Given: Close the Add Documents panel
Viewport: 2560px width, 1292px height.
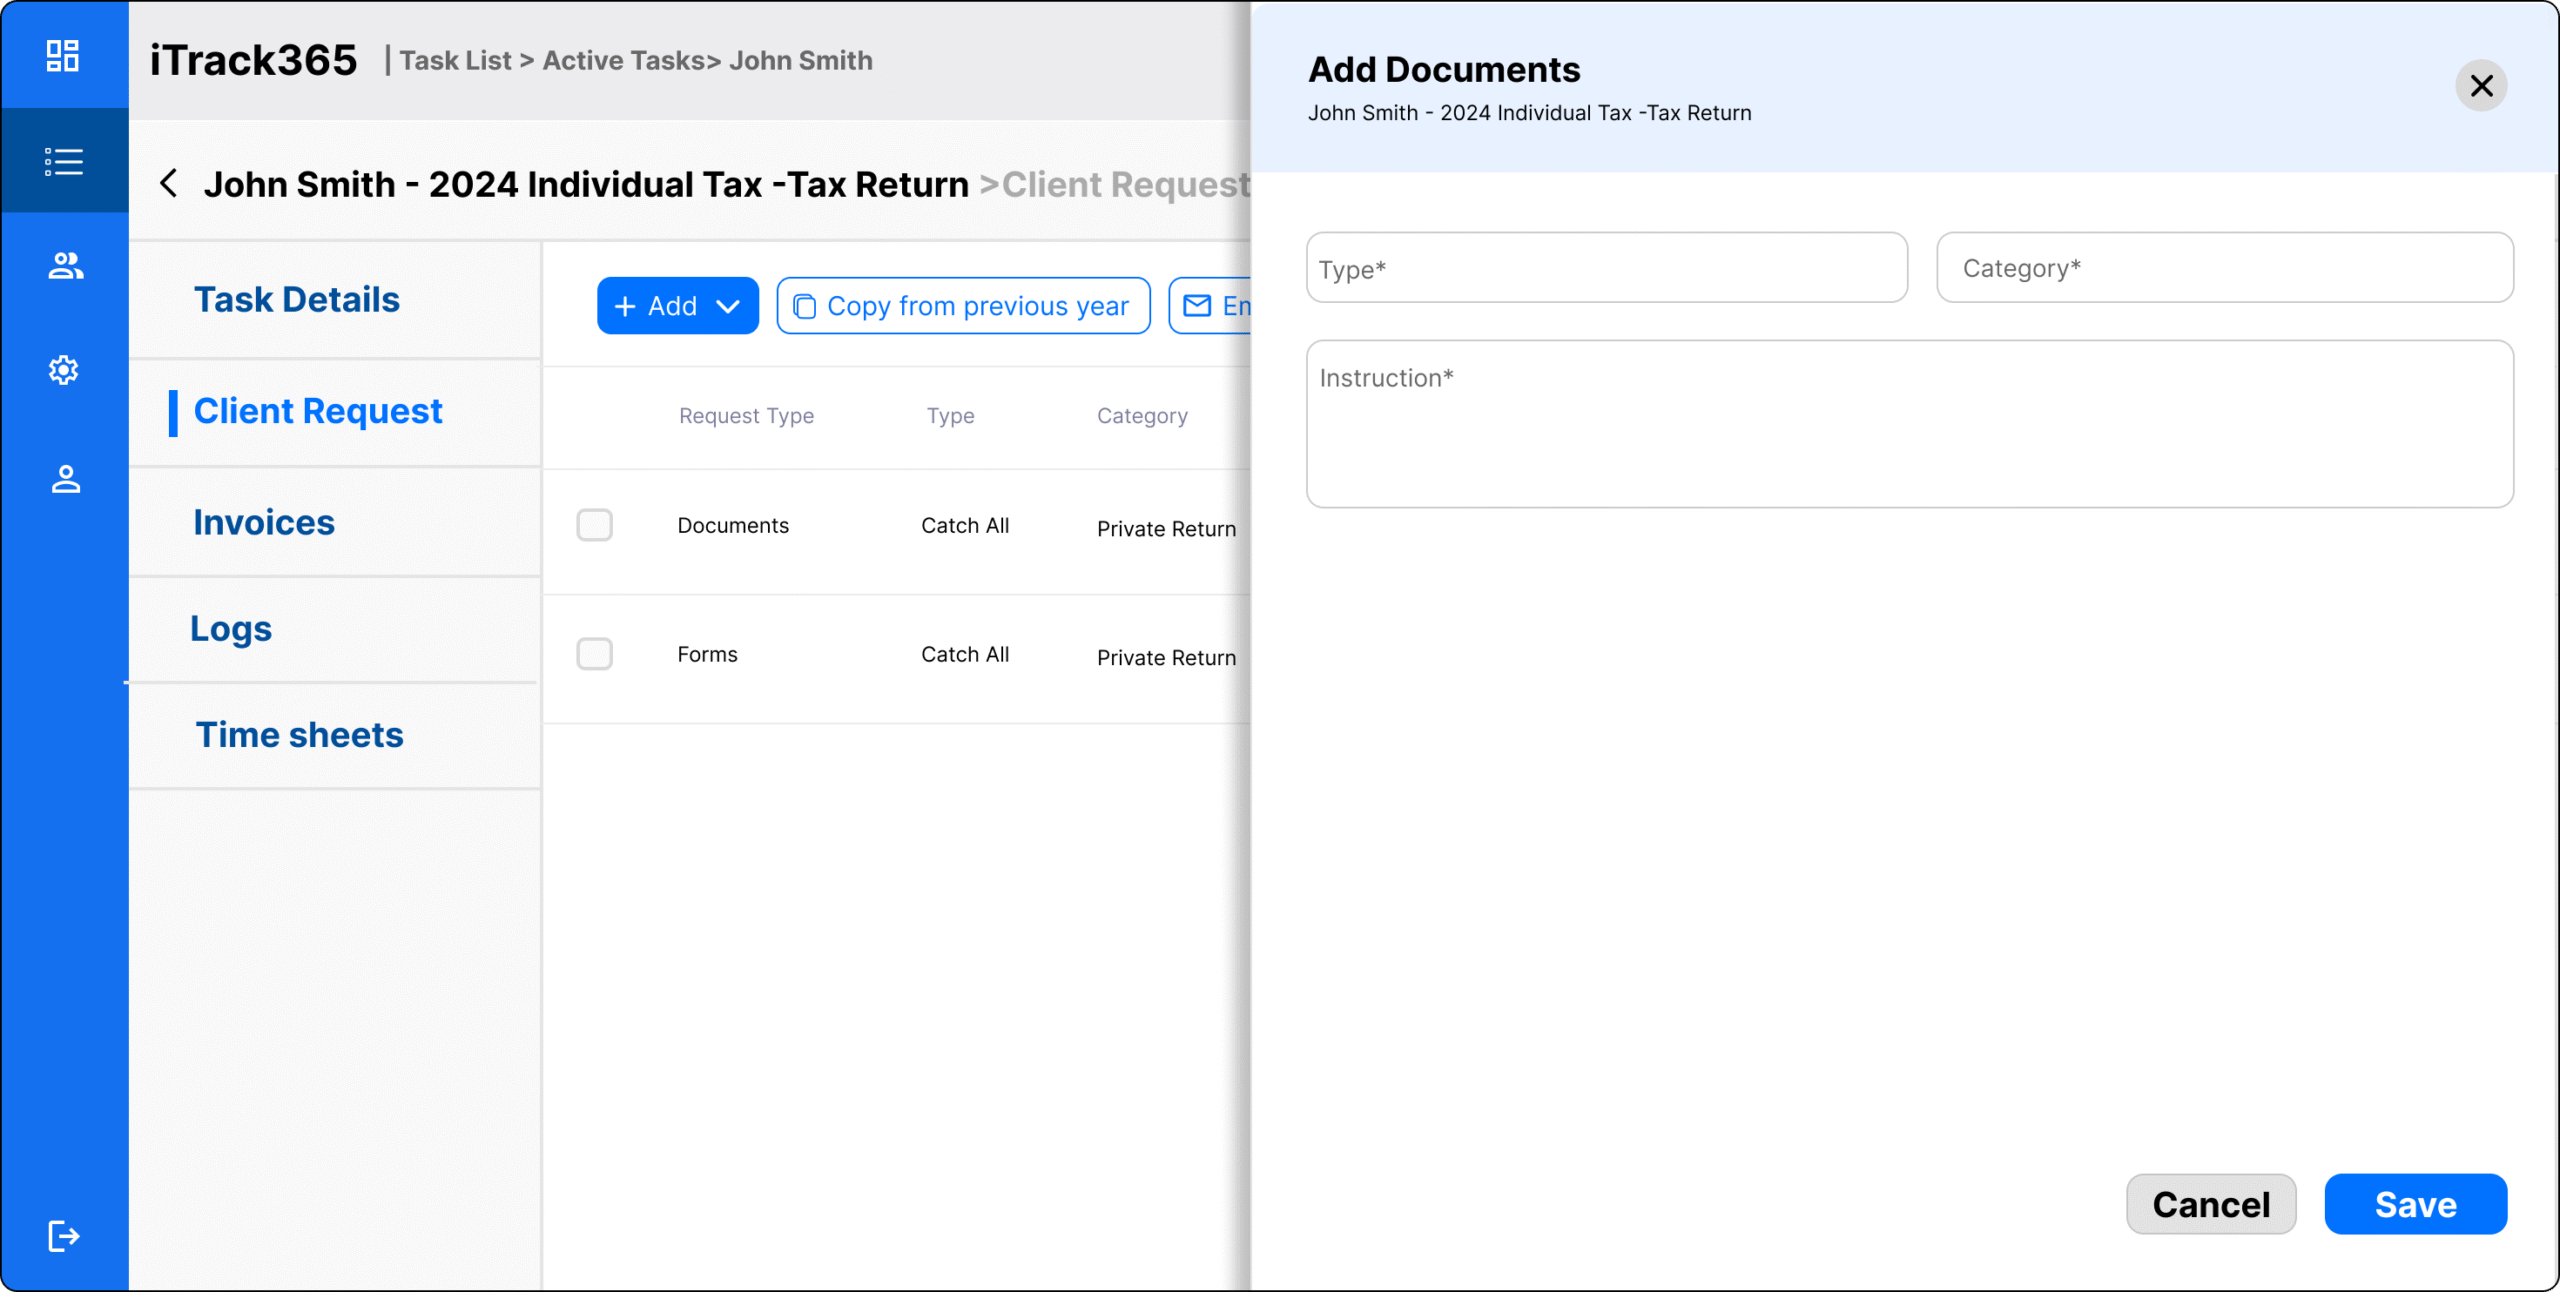Looking at the screenshot, I should point(2480,86).
